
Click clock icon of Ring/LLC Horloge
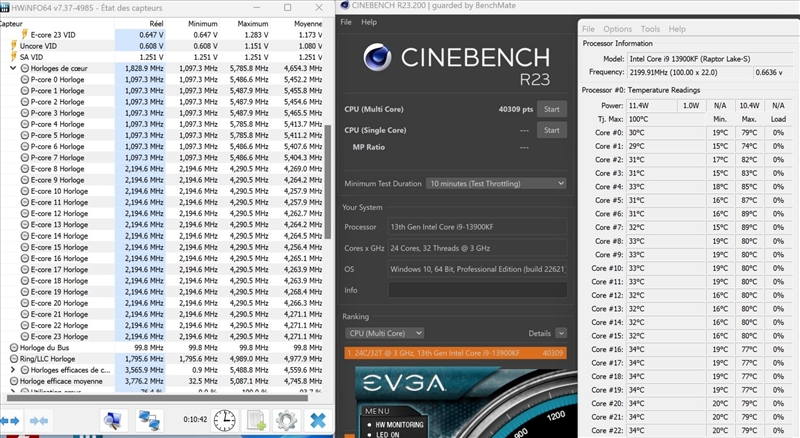click(x=14, y=359)
